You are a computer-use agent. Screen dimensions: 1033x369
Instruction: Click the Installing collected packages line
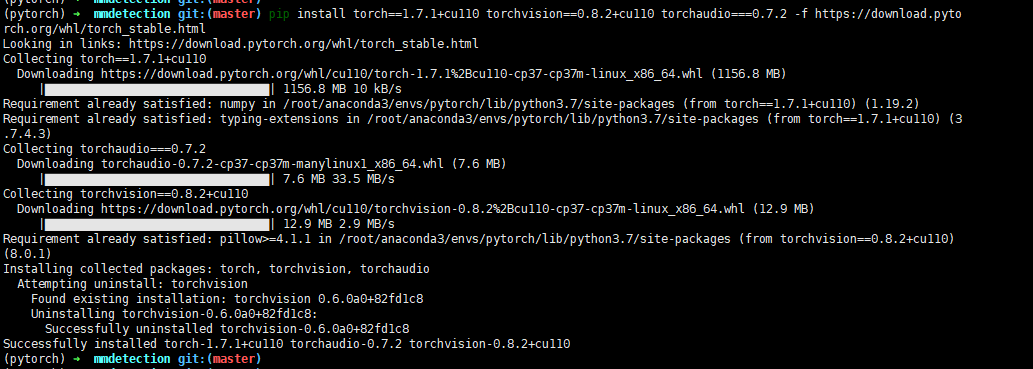click(x=216, y=269)
